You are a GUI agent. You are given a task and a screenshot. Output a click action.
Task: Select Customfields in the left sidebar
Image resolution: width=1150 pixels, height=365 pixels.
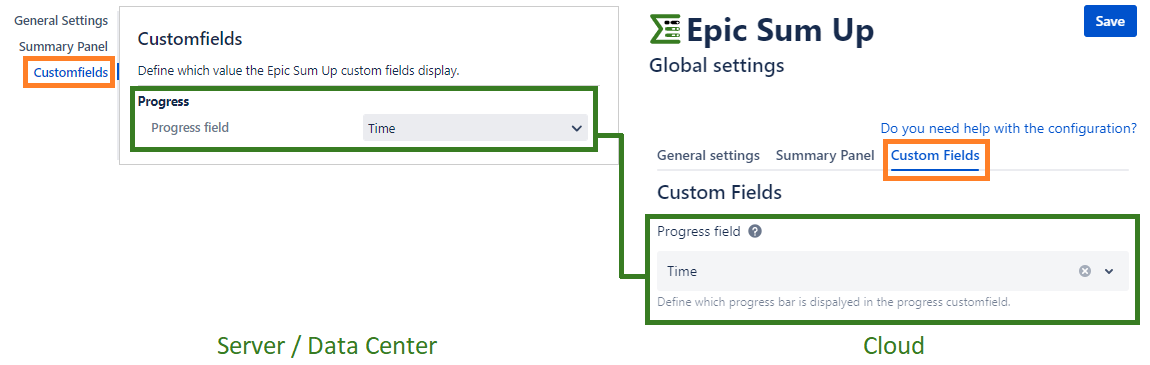pos(71,72)
